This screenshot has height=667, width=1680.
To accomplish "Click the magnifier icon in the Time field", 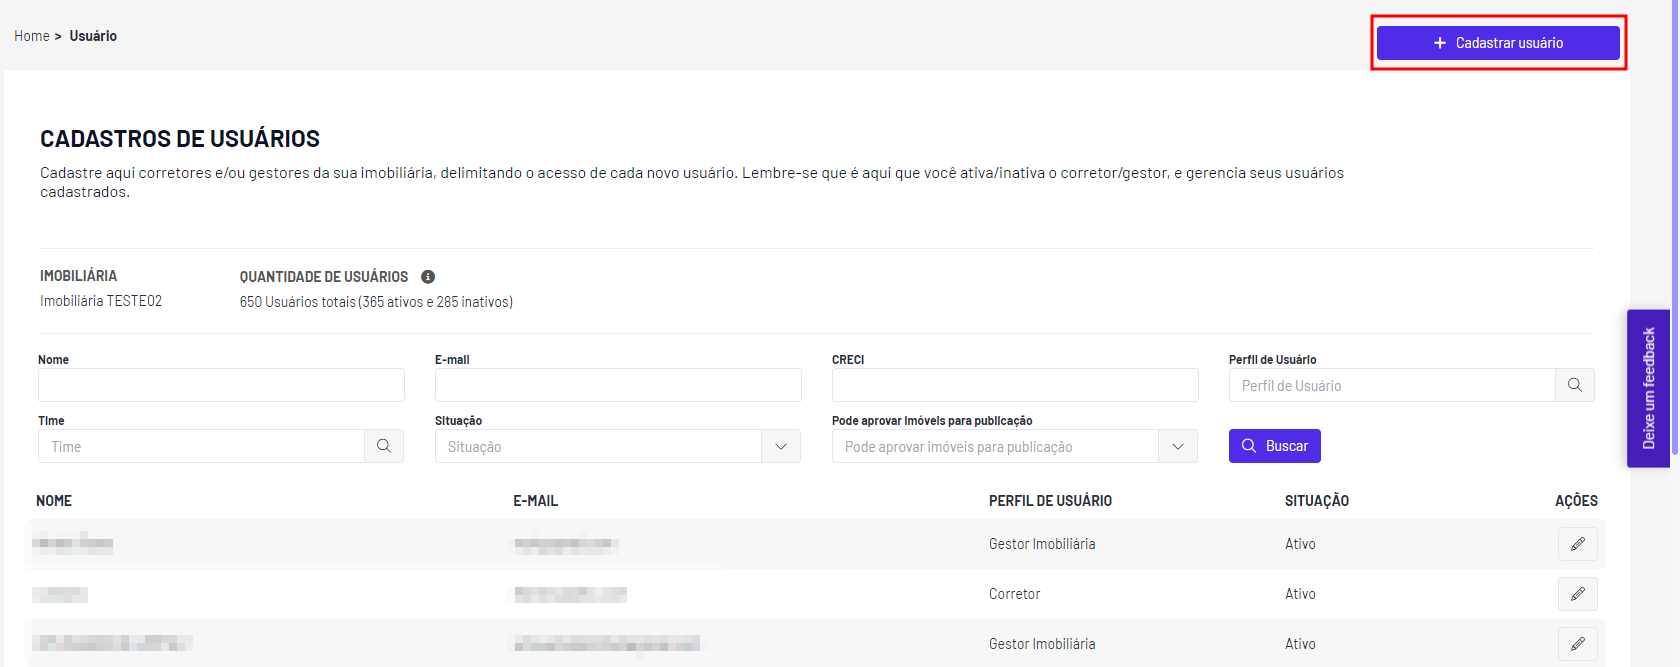I will pos(384,446).
